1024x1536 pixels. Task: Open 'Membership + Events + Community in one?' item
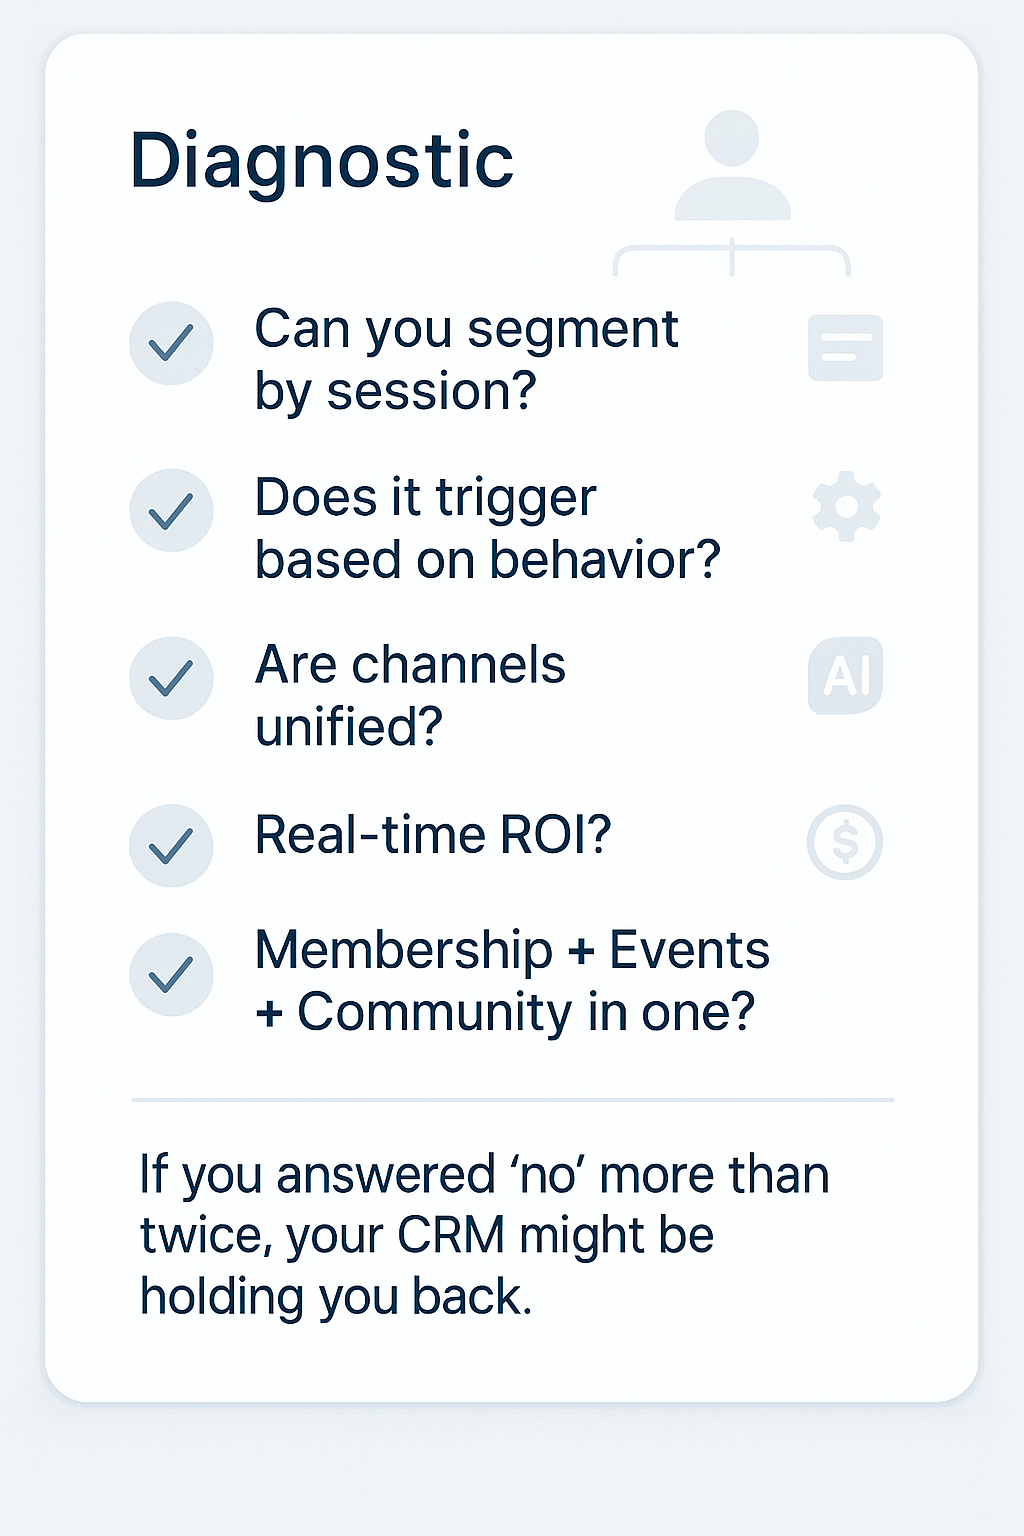[x=512, y=980]
